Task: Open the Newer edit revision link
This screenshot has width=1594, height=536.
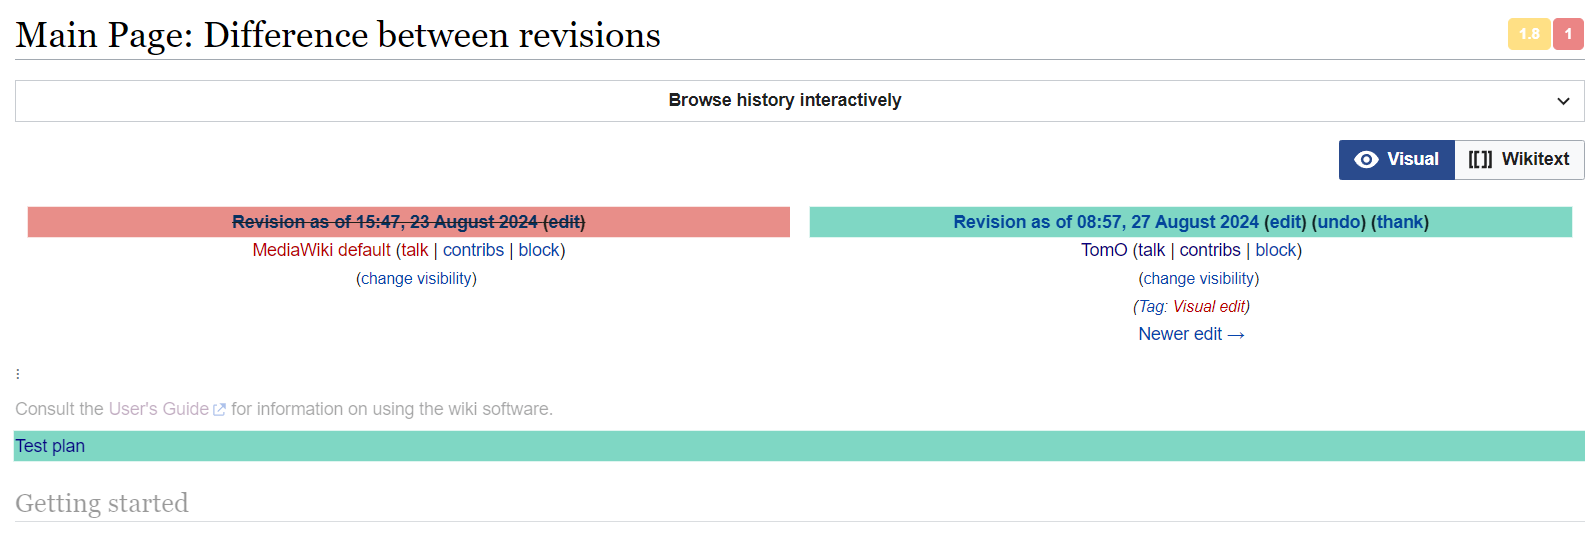Action: (x=1190, y=334)
